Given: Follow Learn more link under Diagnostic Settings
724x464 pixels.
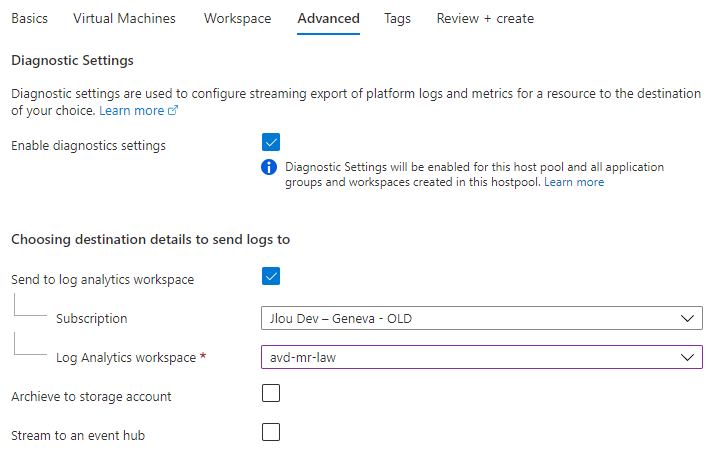Looking at the screenshot, I should click(132, 111).
